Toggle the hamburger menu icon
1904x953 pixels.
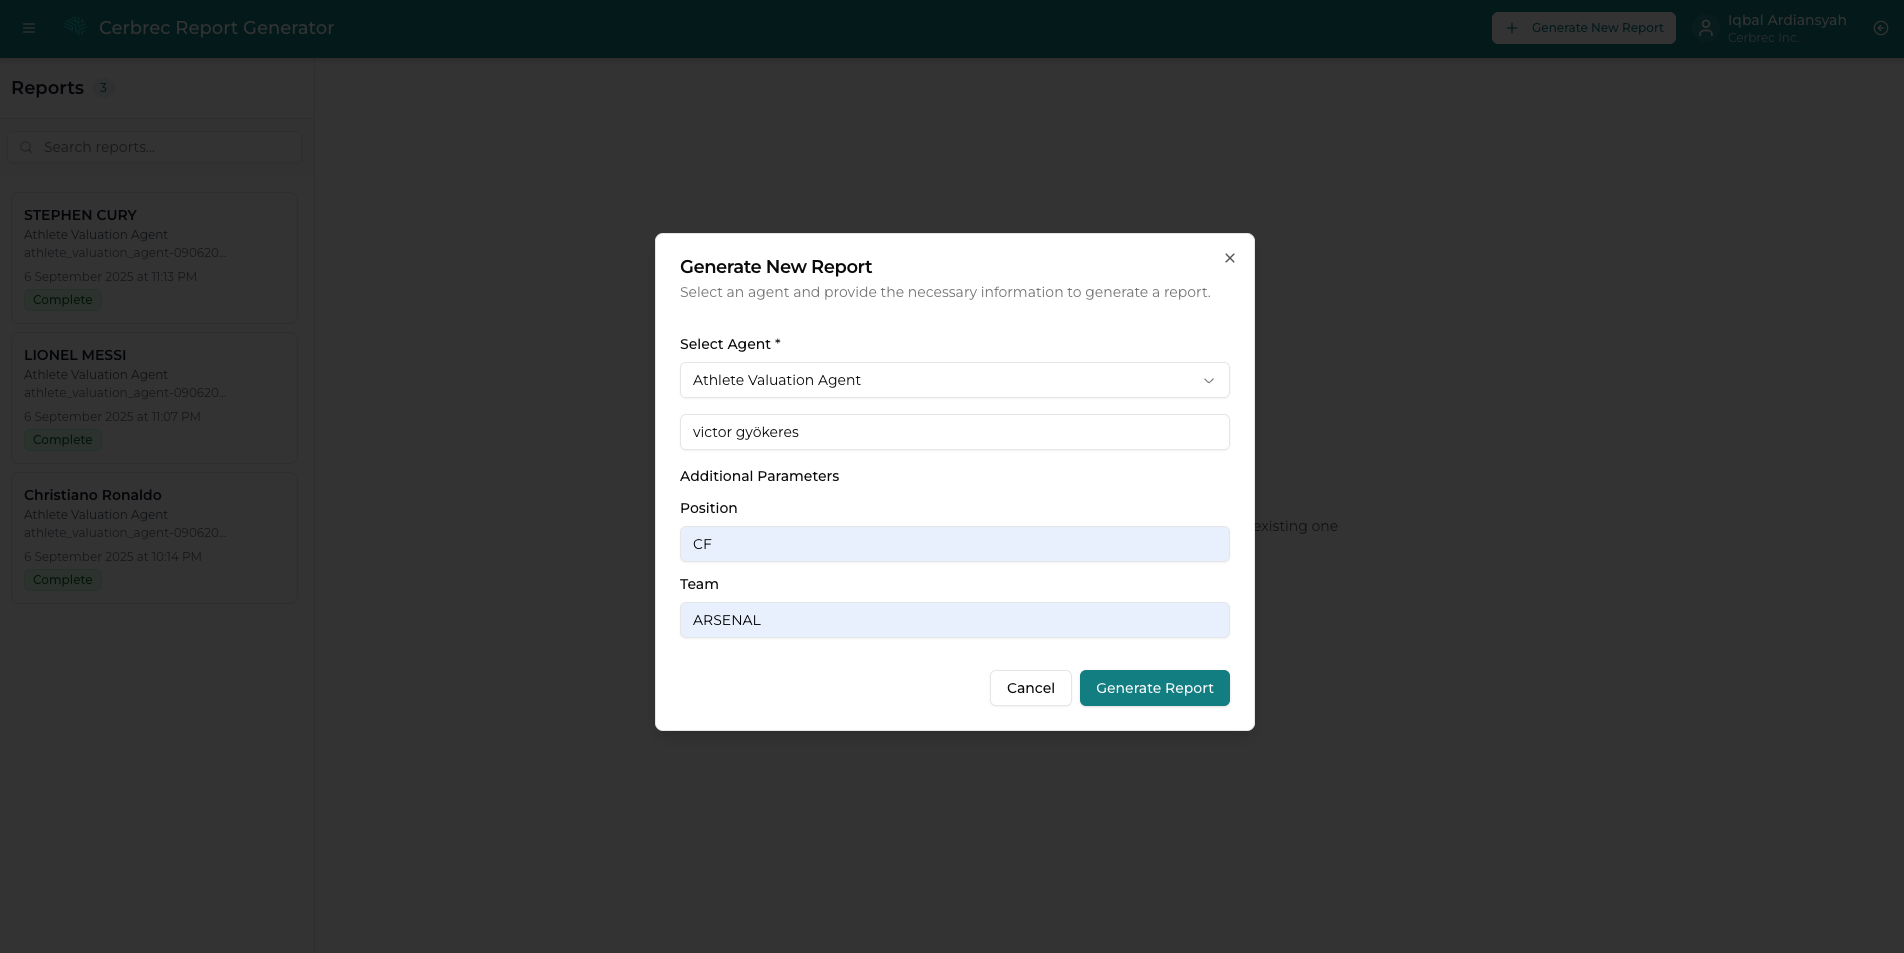click(29, 28)
